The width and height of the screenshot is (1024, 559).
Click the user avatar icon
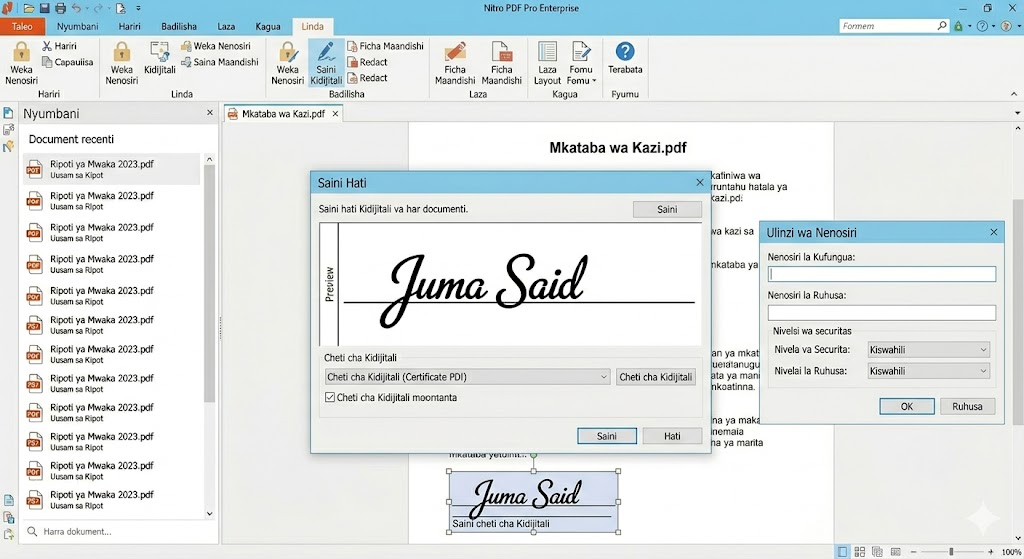(1006, 26)
